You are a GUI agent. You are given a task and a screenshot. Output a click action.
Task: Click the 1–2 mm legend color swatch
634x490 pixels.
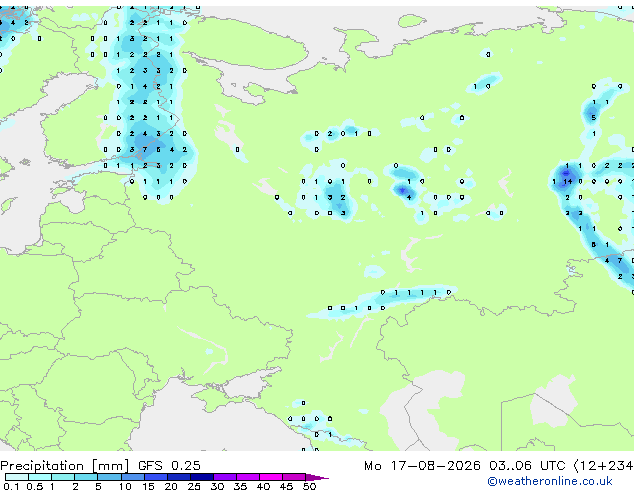(x=63, y=477)
